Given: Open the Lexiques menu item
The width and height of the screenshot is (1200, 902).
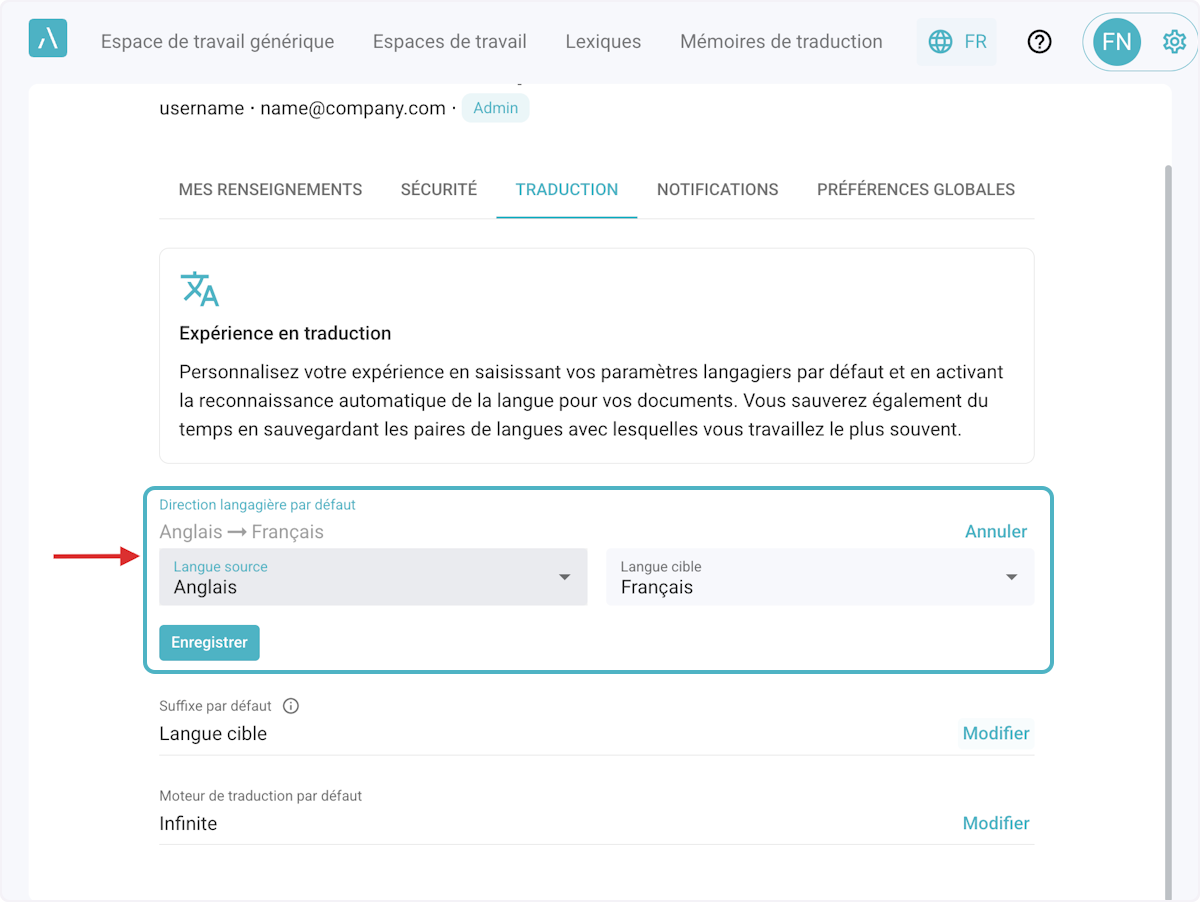Looking at the screenshot, I should [x=603, y=42].
